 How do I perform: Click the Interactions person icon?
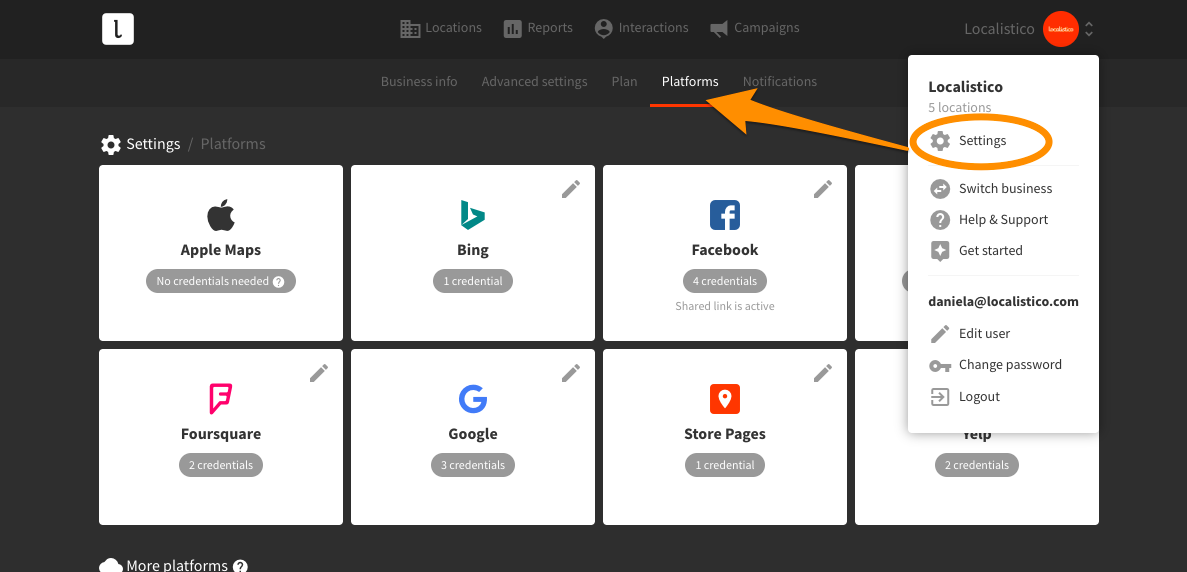point(603,28)
